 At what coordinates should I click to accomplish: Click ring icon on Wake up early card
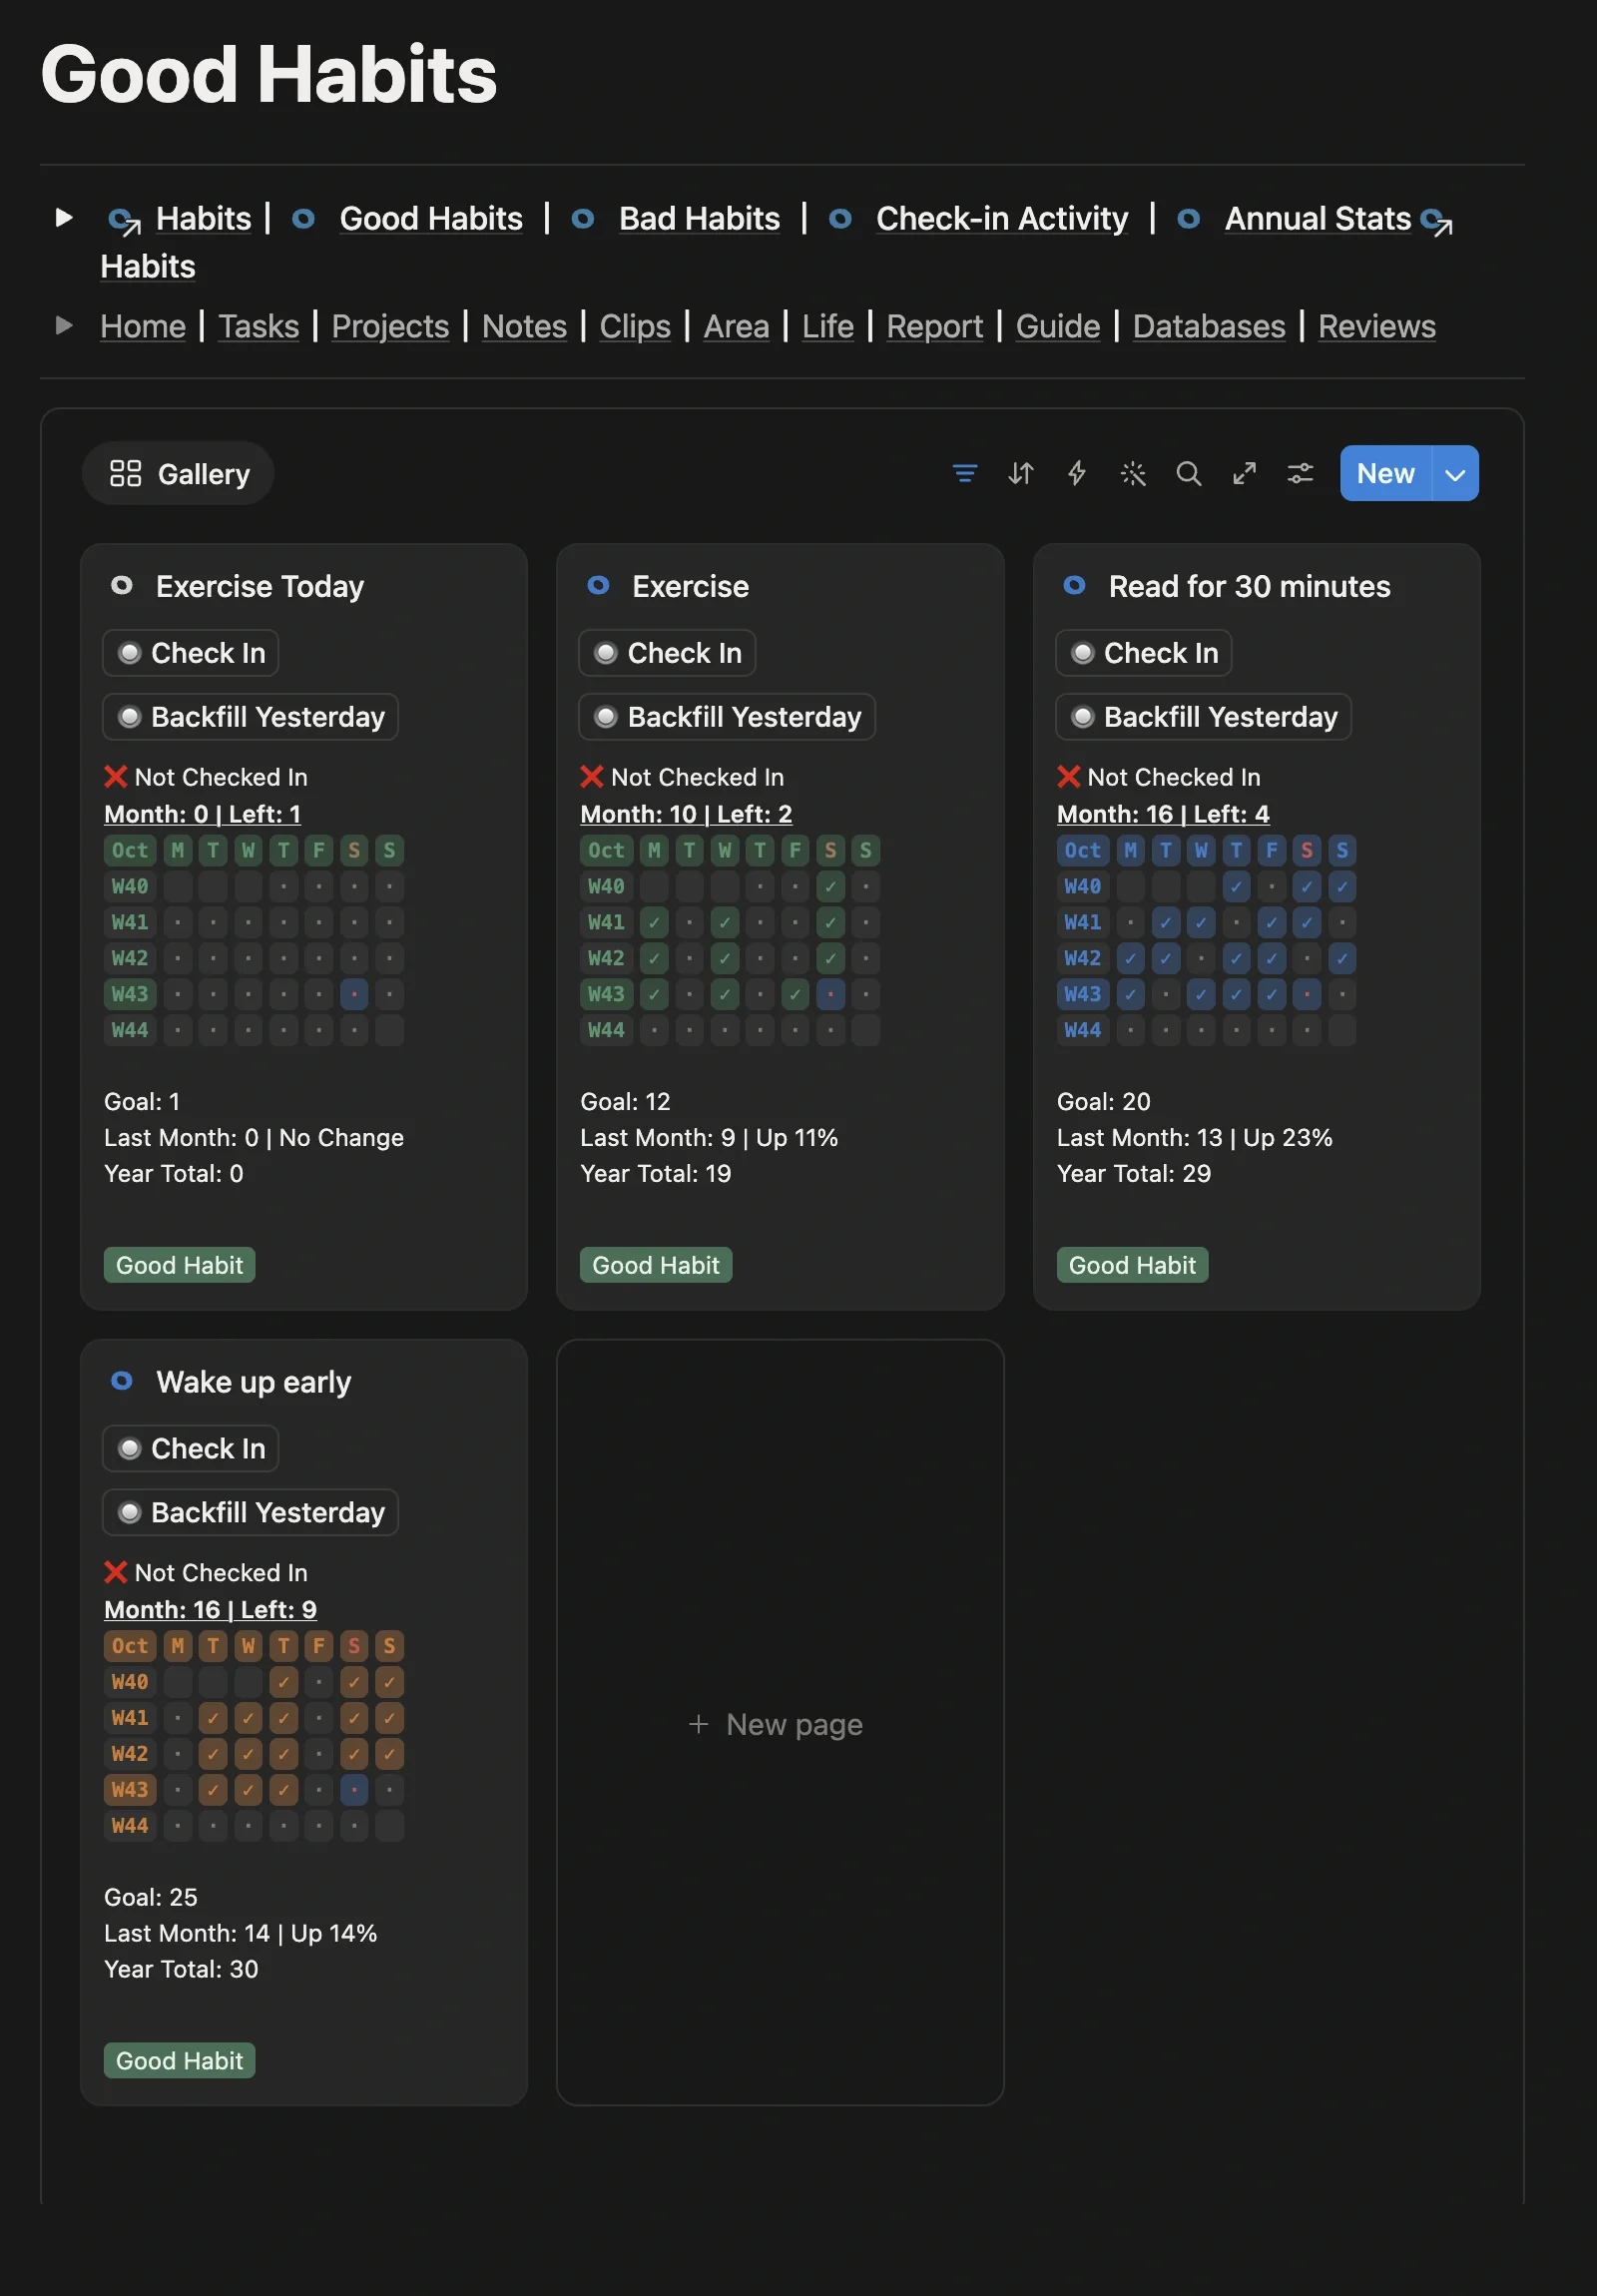point(121,1381)
